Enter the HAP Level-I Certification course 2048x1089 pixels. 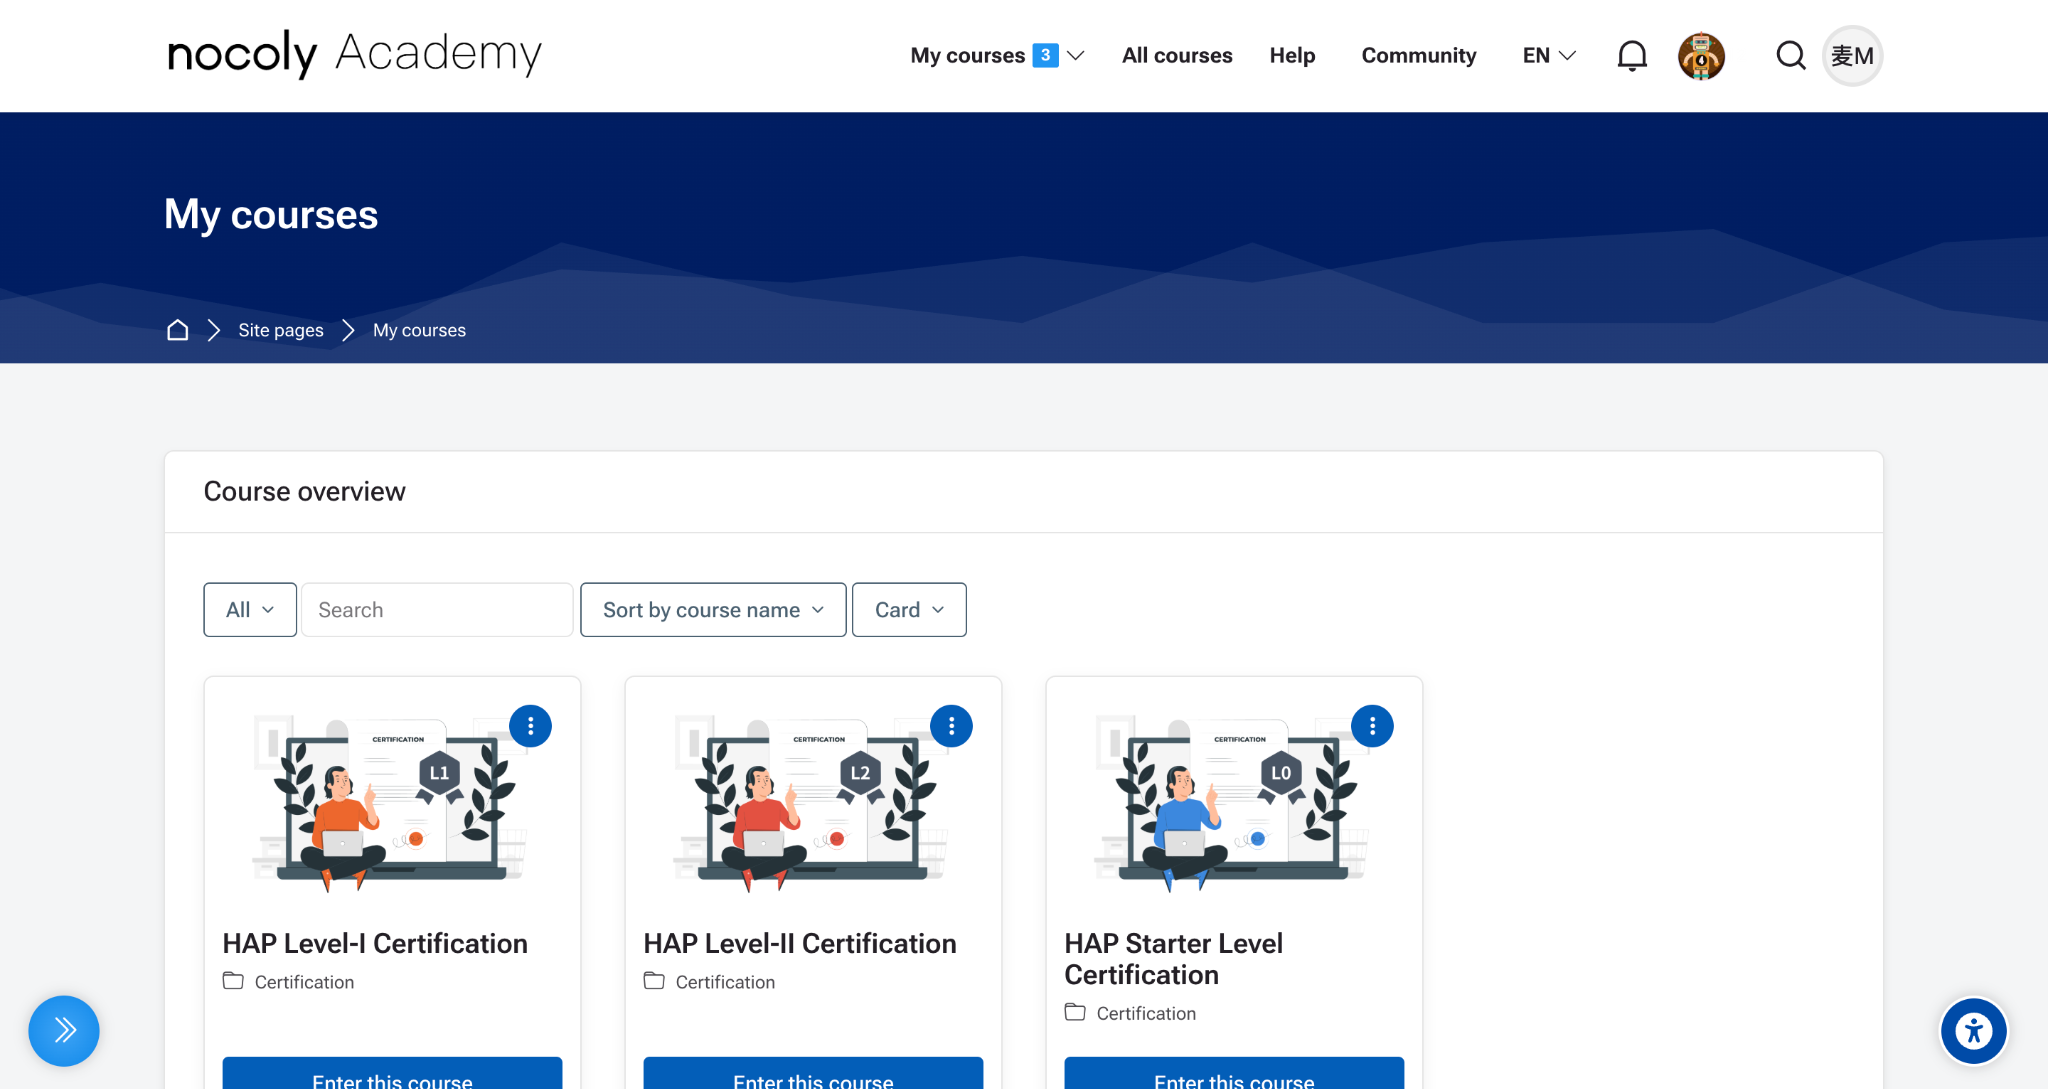(x=392, y=1074)
